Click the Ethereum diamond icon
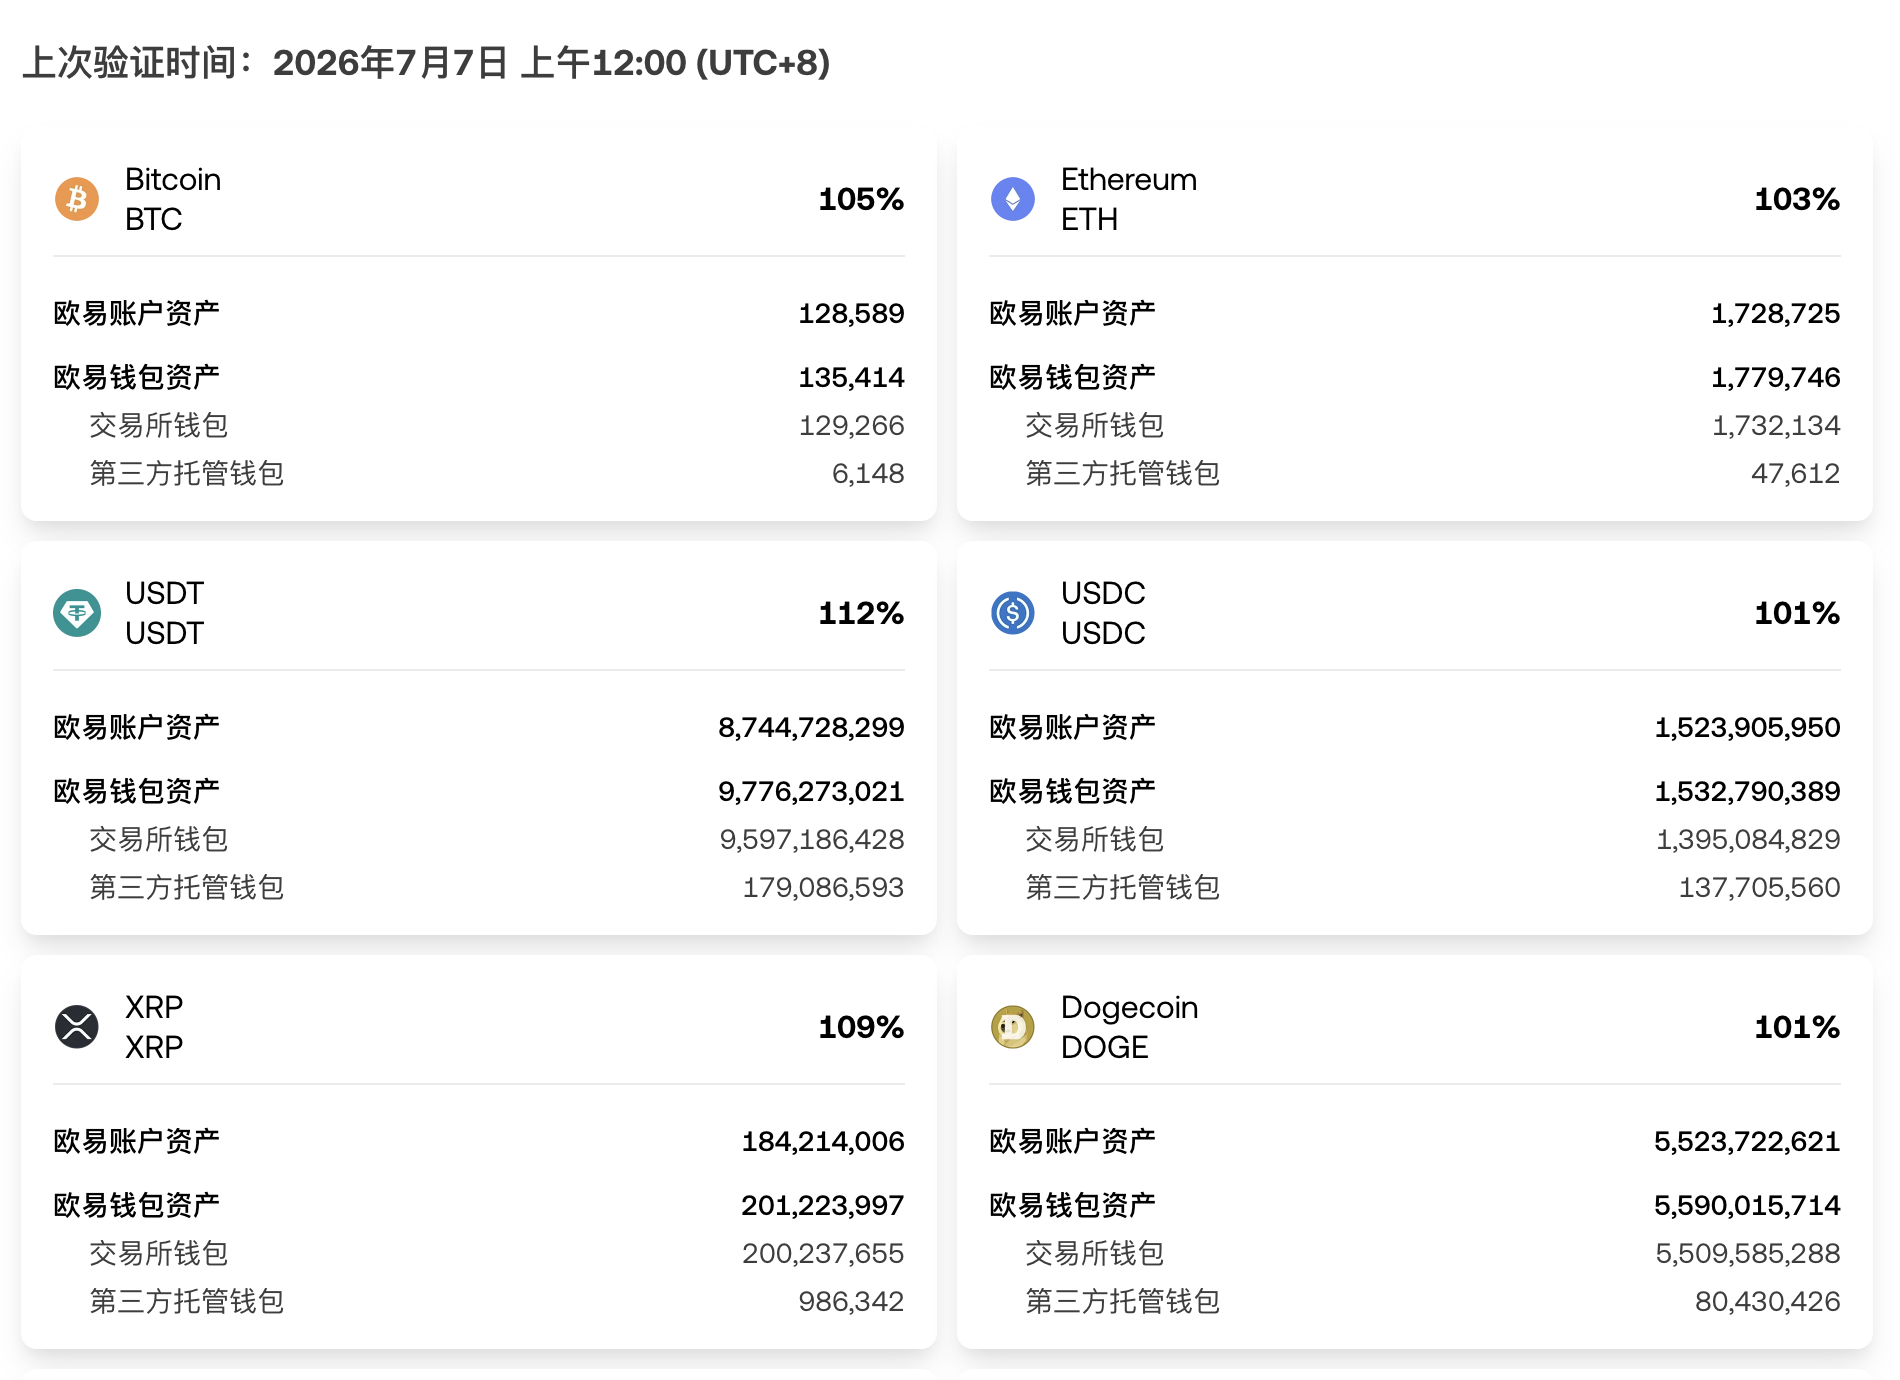Viewport: 1900px width, 1380px height. (x=1013, y=199)
